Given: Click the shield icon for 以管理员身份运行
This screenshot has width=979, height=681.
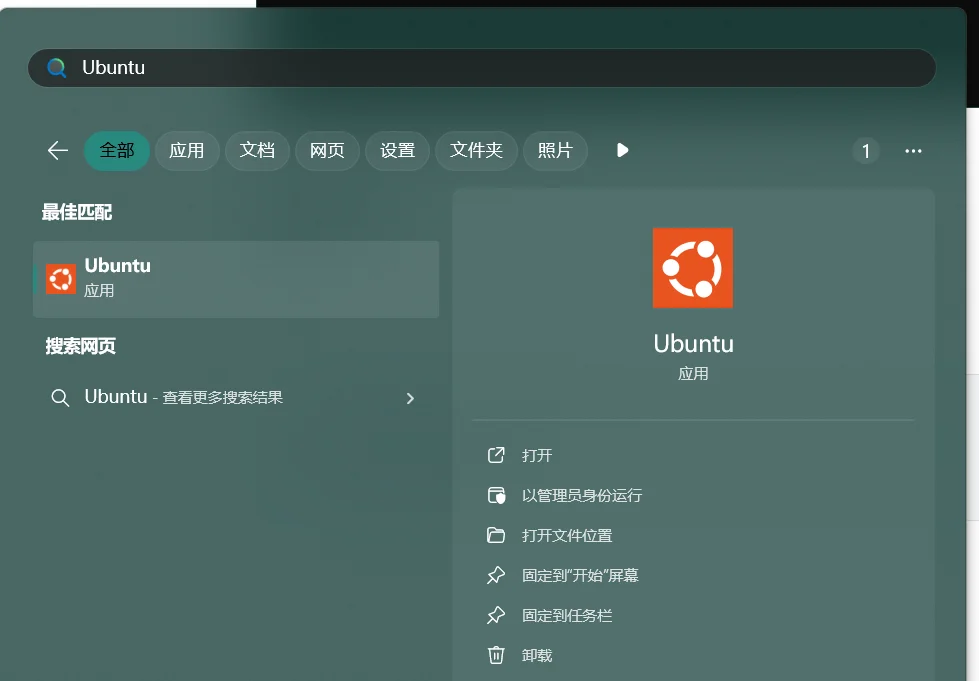Looking at the screenshot, I should click(x=496, y=495).
